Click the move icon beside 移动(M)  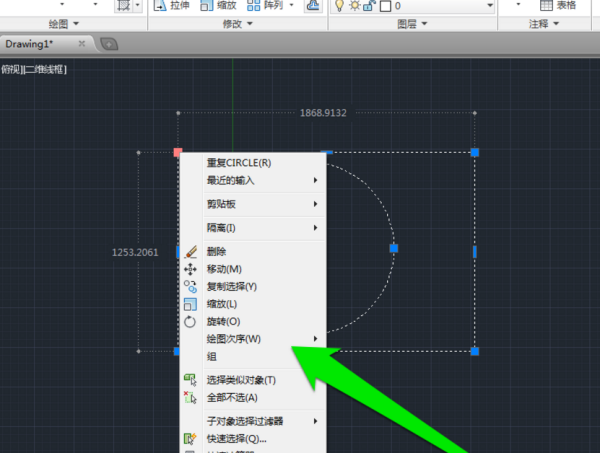pos(190,269)
